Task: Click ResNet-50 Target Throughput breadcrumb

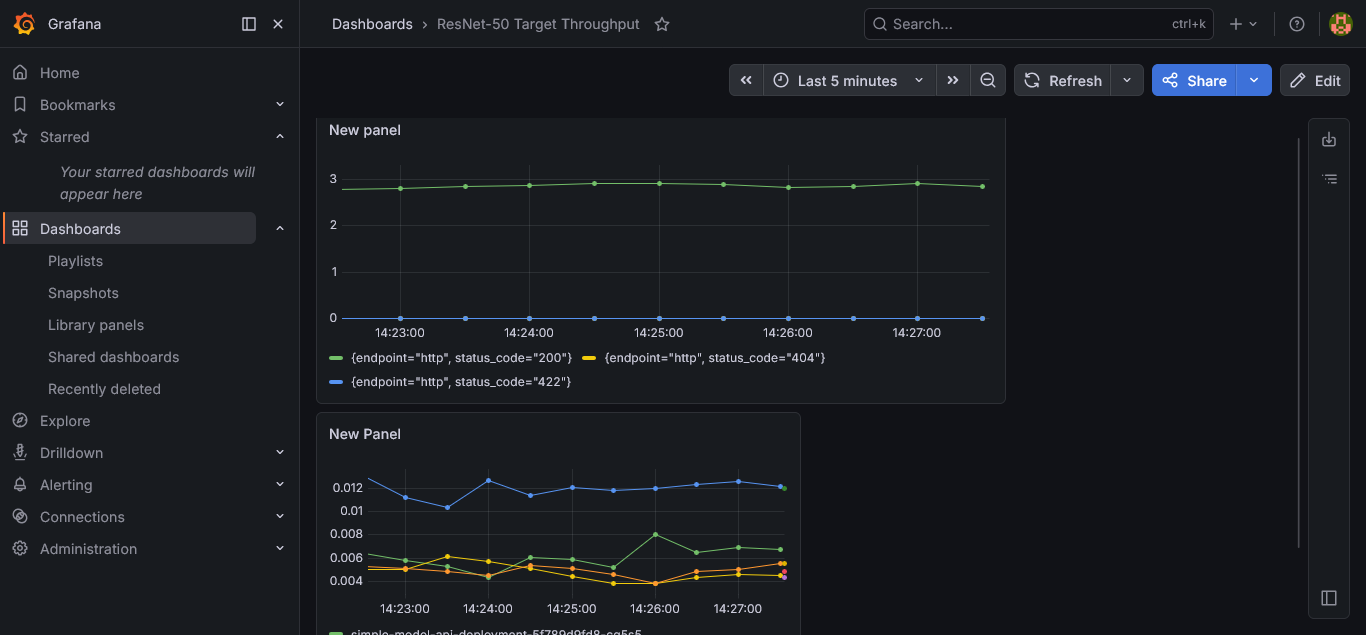Action: 538,24
